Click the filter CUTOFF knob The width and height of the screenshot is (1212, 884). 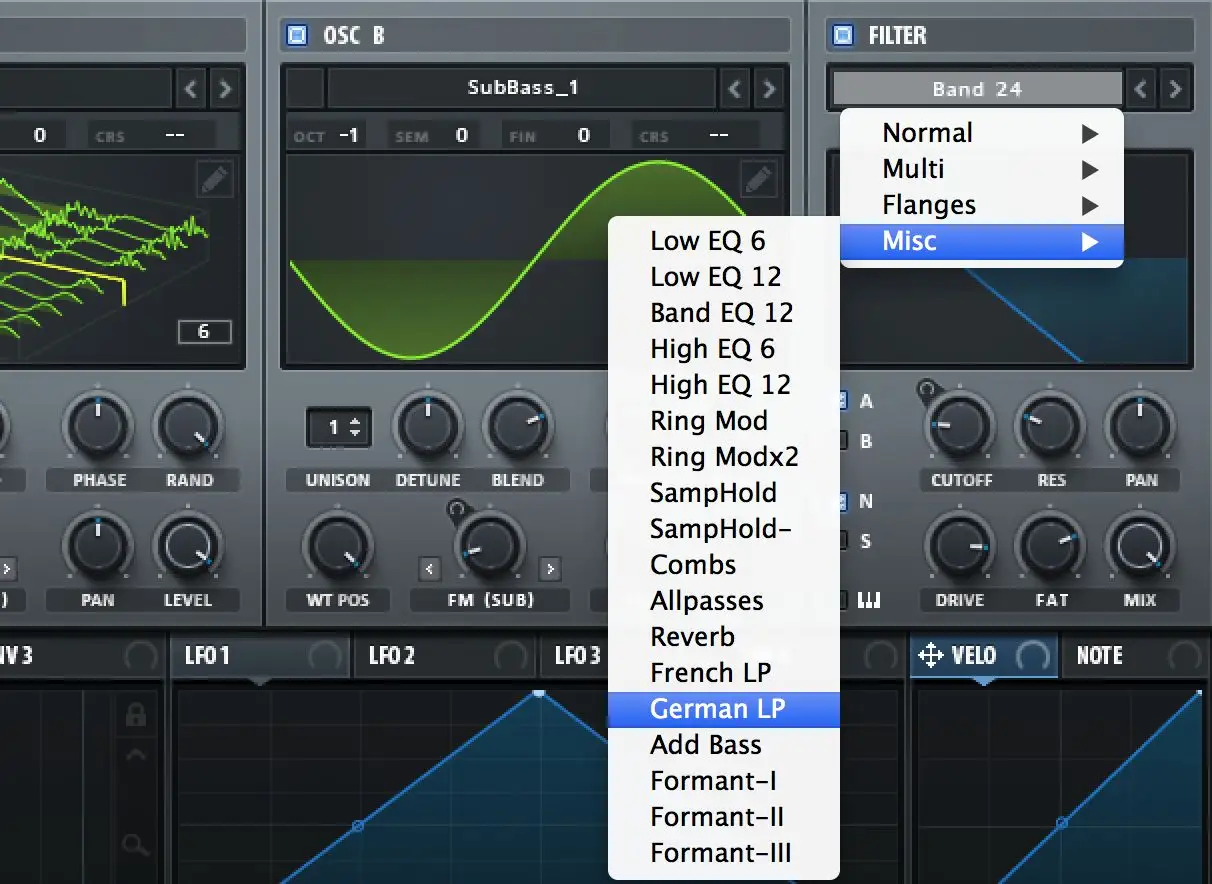coord(960,426)
